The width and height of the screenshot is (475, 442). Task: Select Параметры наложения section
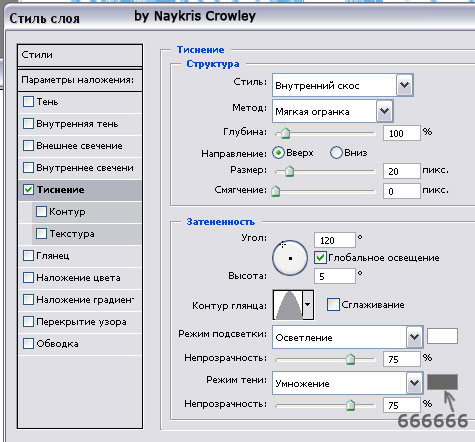pyautogui.click(x=80, y=80)
